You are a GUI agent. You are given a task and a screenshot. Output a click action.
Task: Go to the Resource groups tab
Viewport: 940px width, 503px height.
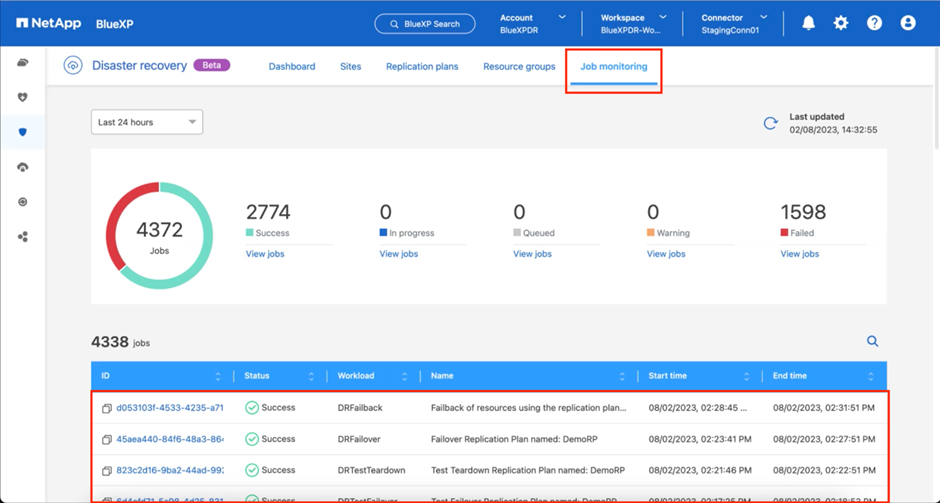click(519, 67)
